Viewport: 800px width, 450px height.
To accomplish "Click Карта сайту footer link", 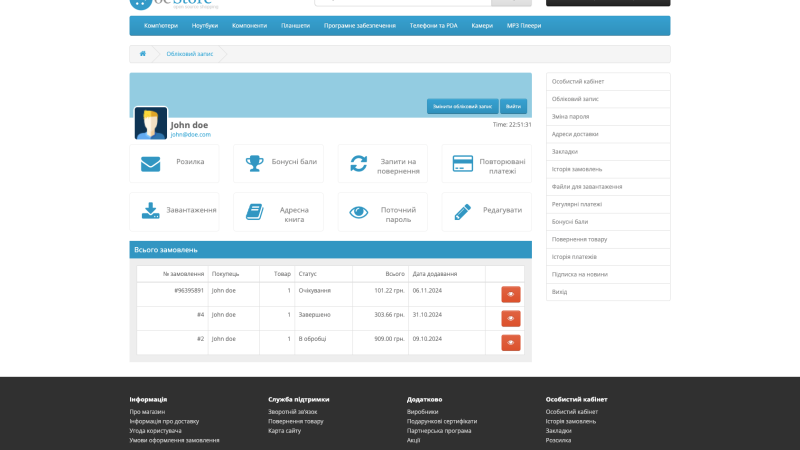I will 285,431.
